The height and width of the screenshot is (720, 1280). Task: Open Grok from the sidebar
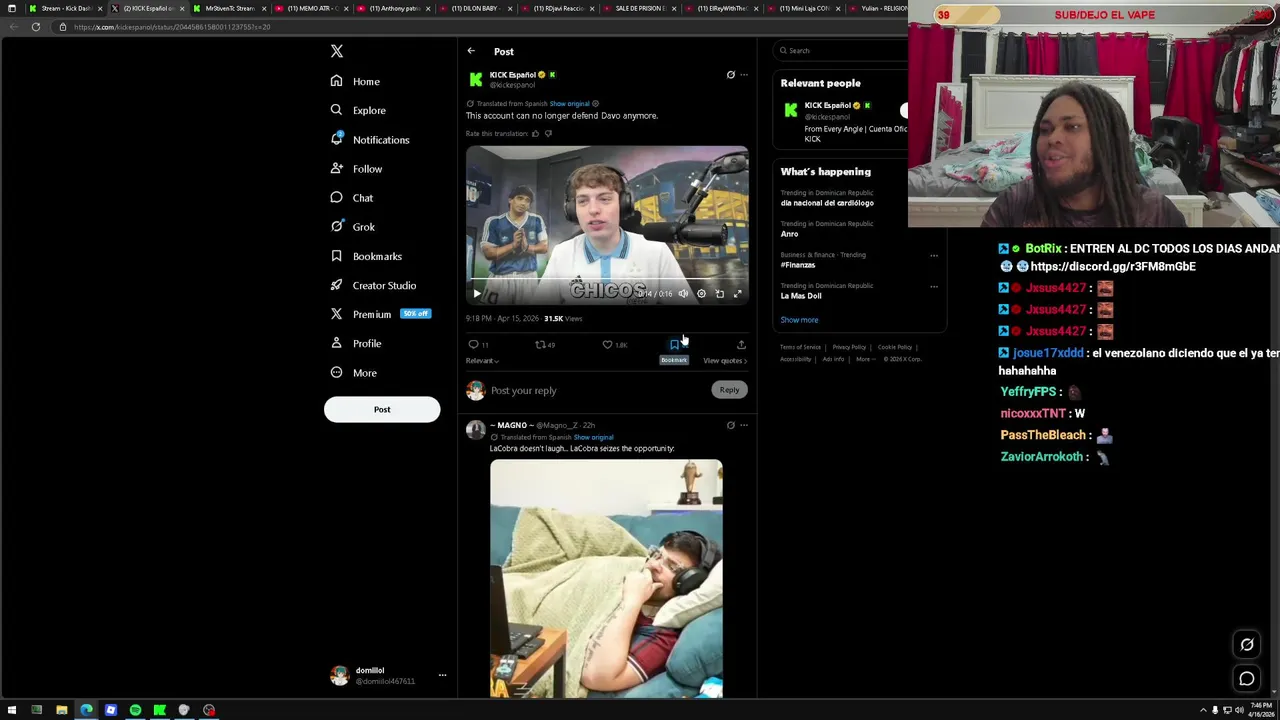click(x=352, y=227)
